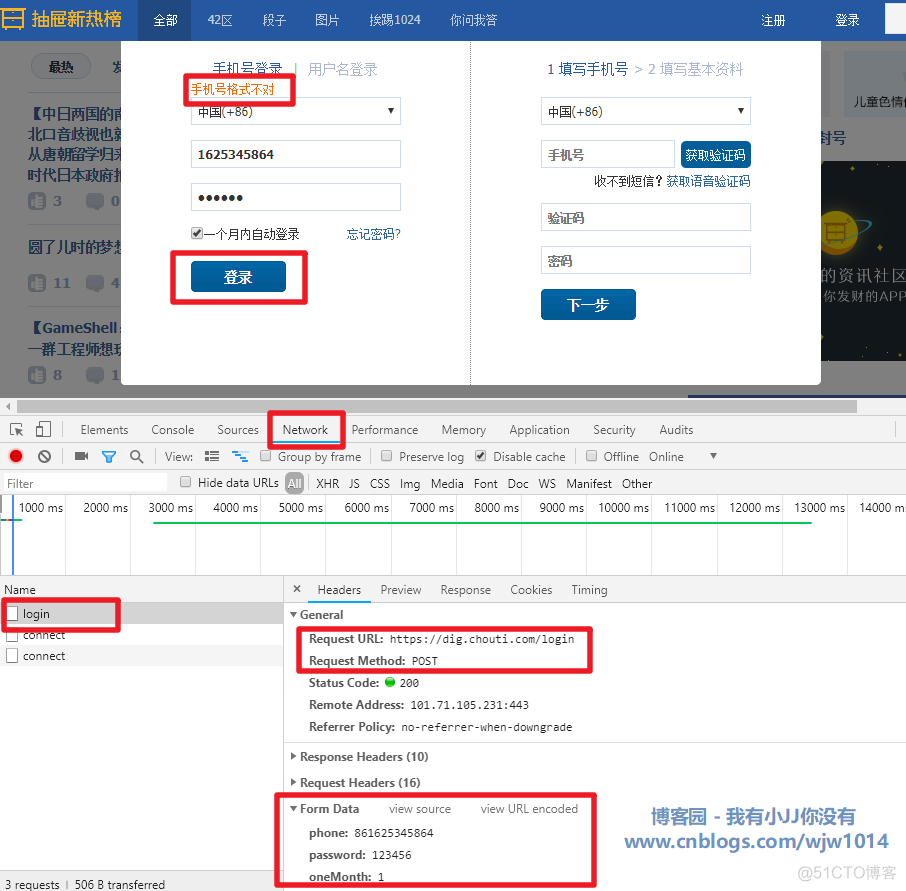This screenshot has width=906, height=891.
Task: Enable the screenshot capture camera icon
Action: tap(82, 455)
